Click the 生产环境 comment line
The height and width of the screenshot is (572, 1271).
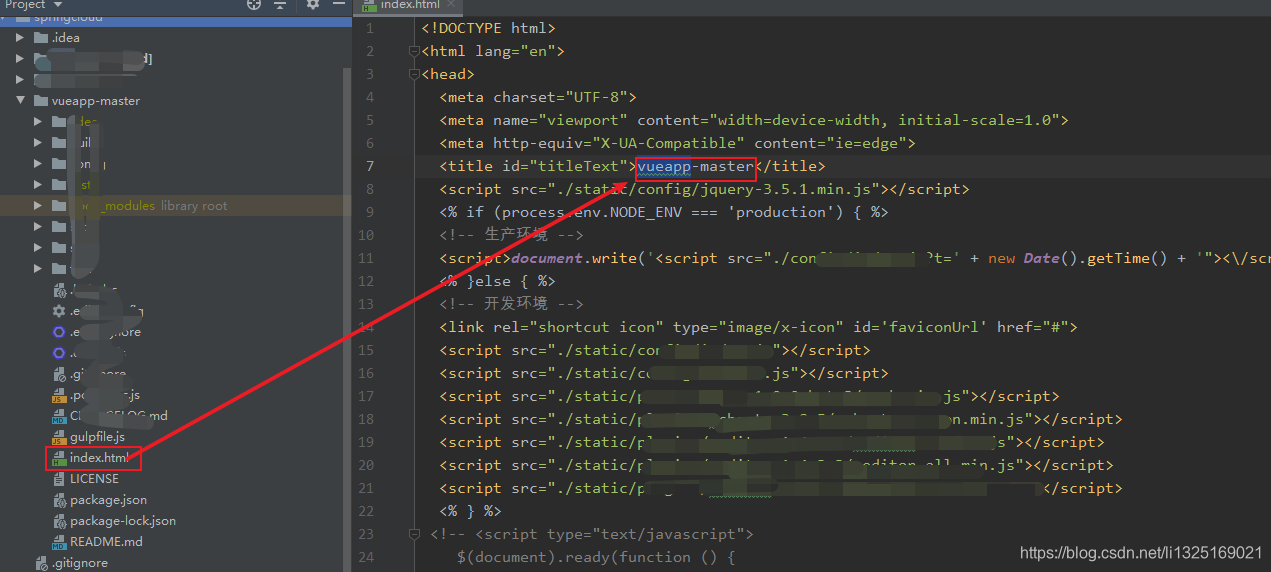(x=511, y=235)
